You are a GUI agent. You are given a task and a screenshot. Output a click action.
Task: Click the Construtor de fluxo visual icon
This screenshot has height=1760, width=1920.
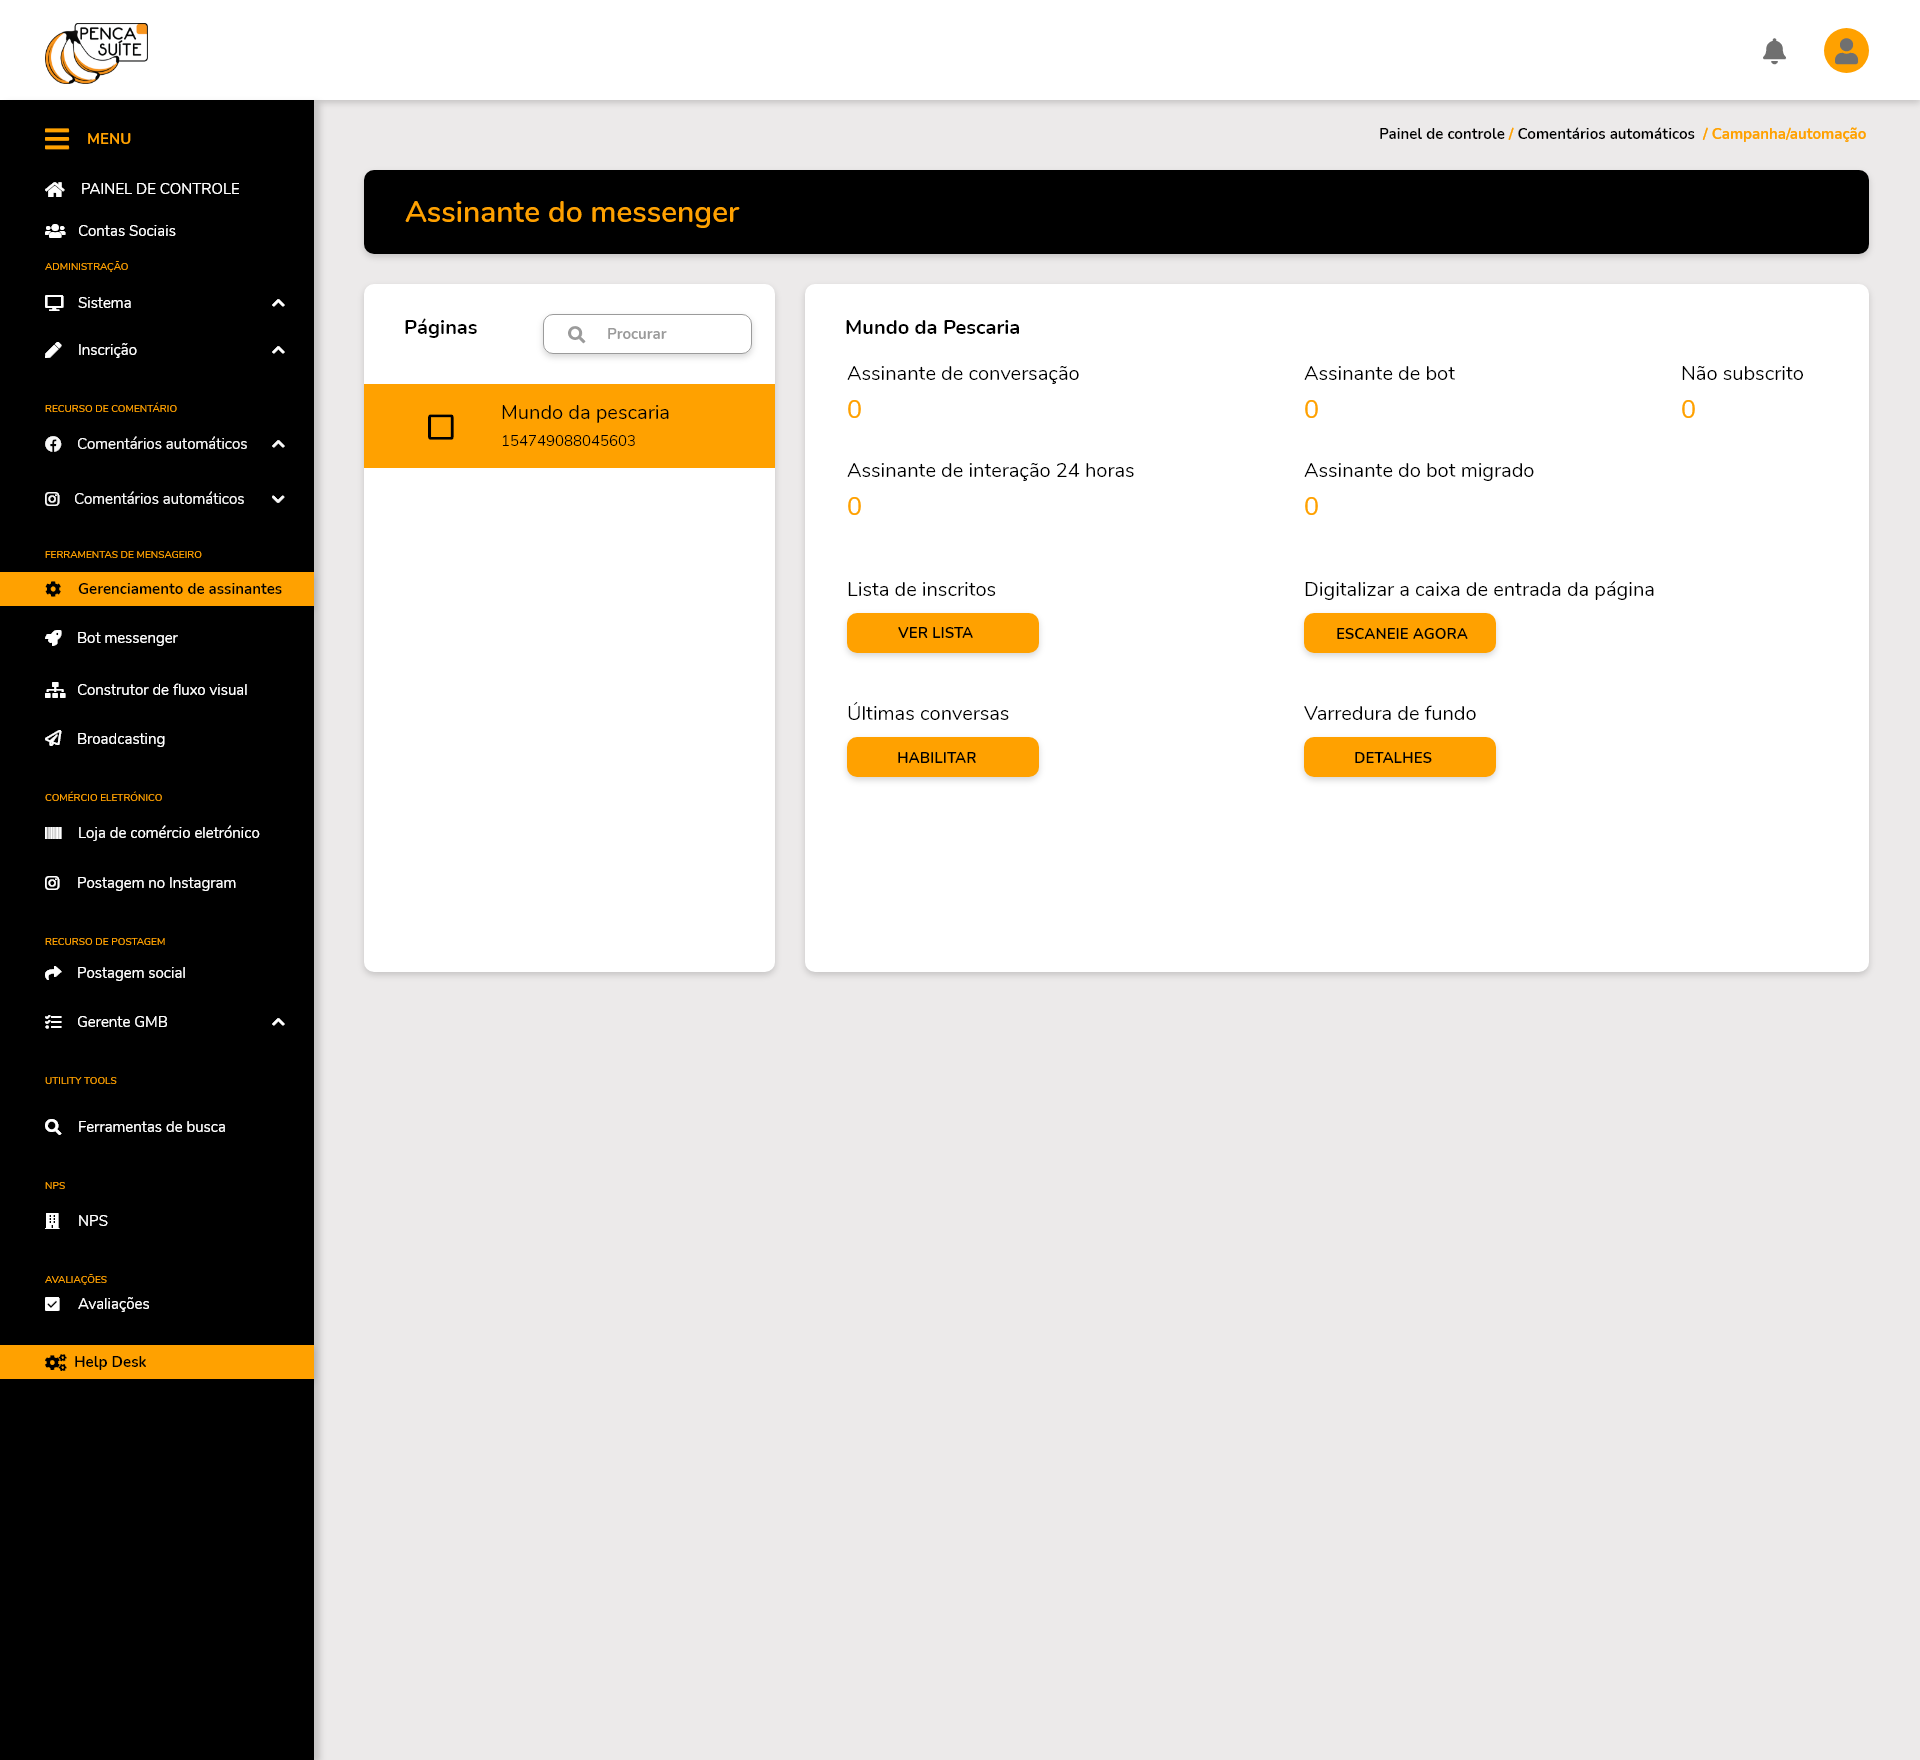(55, 690)
